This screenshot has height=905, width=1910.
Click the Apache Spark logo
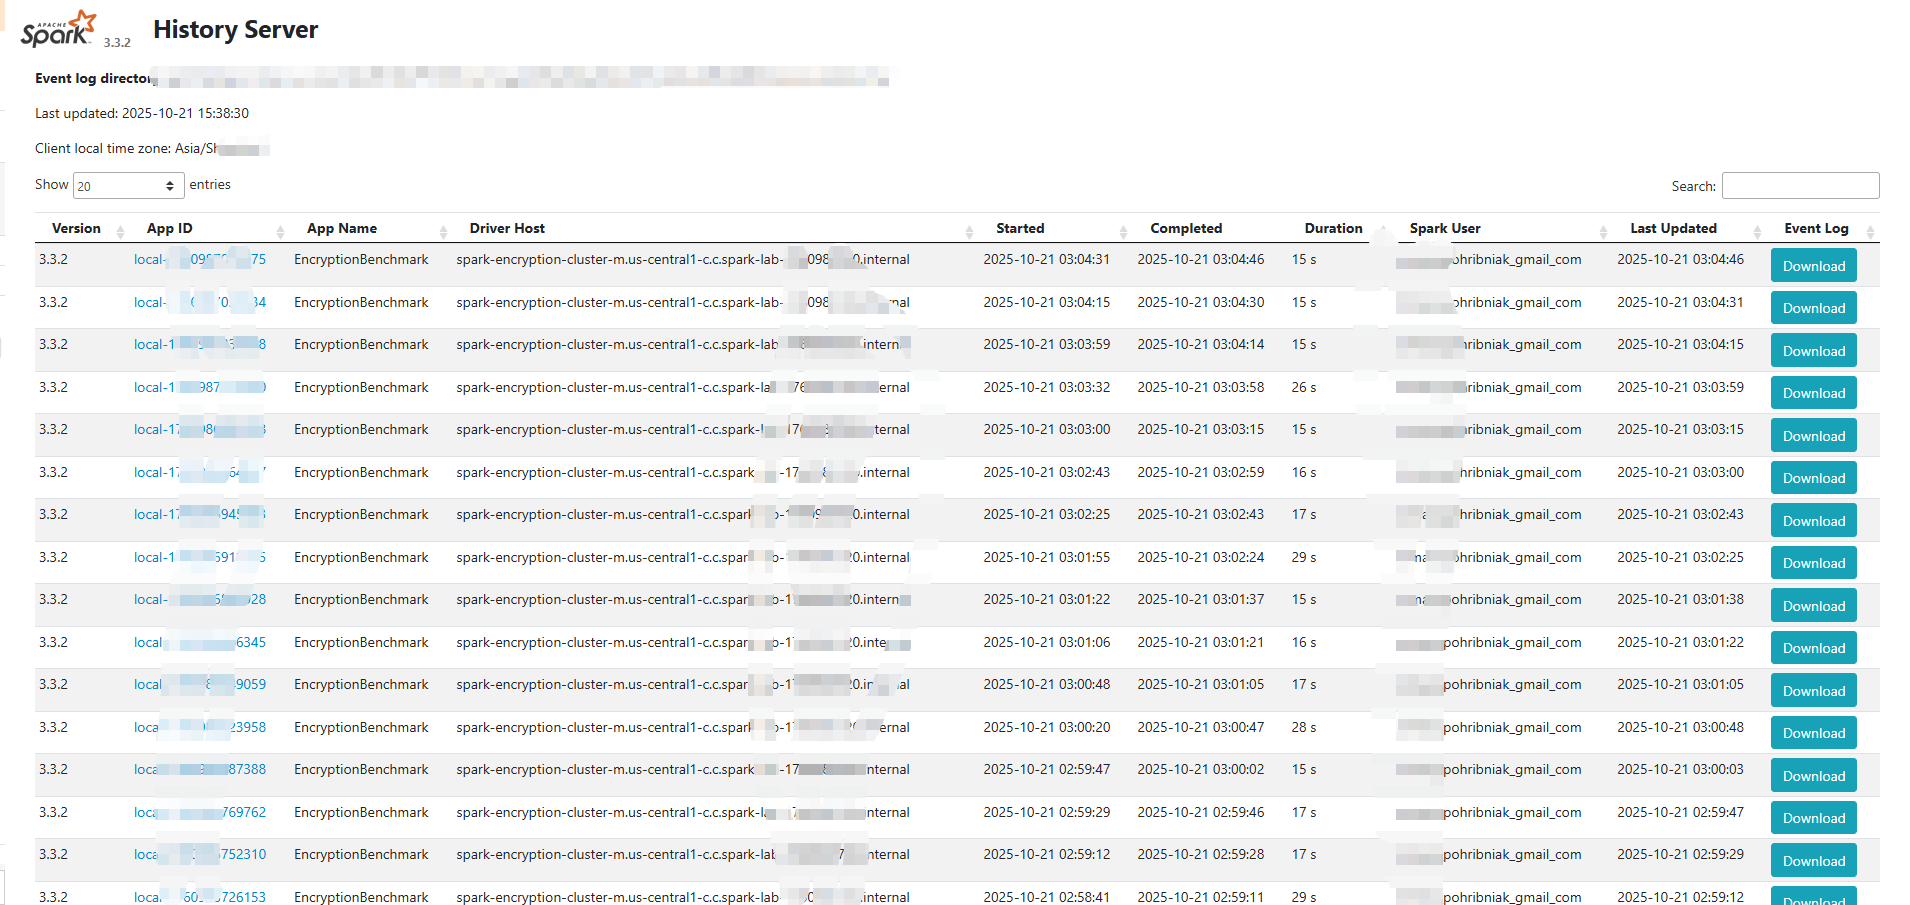[60, 30]
